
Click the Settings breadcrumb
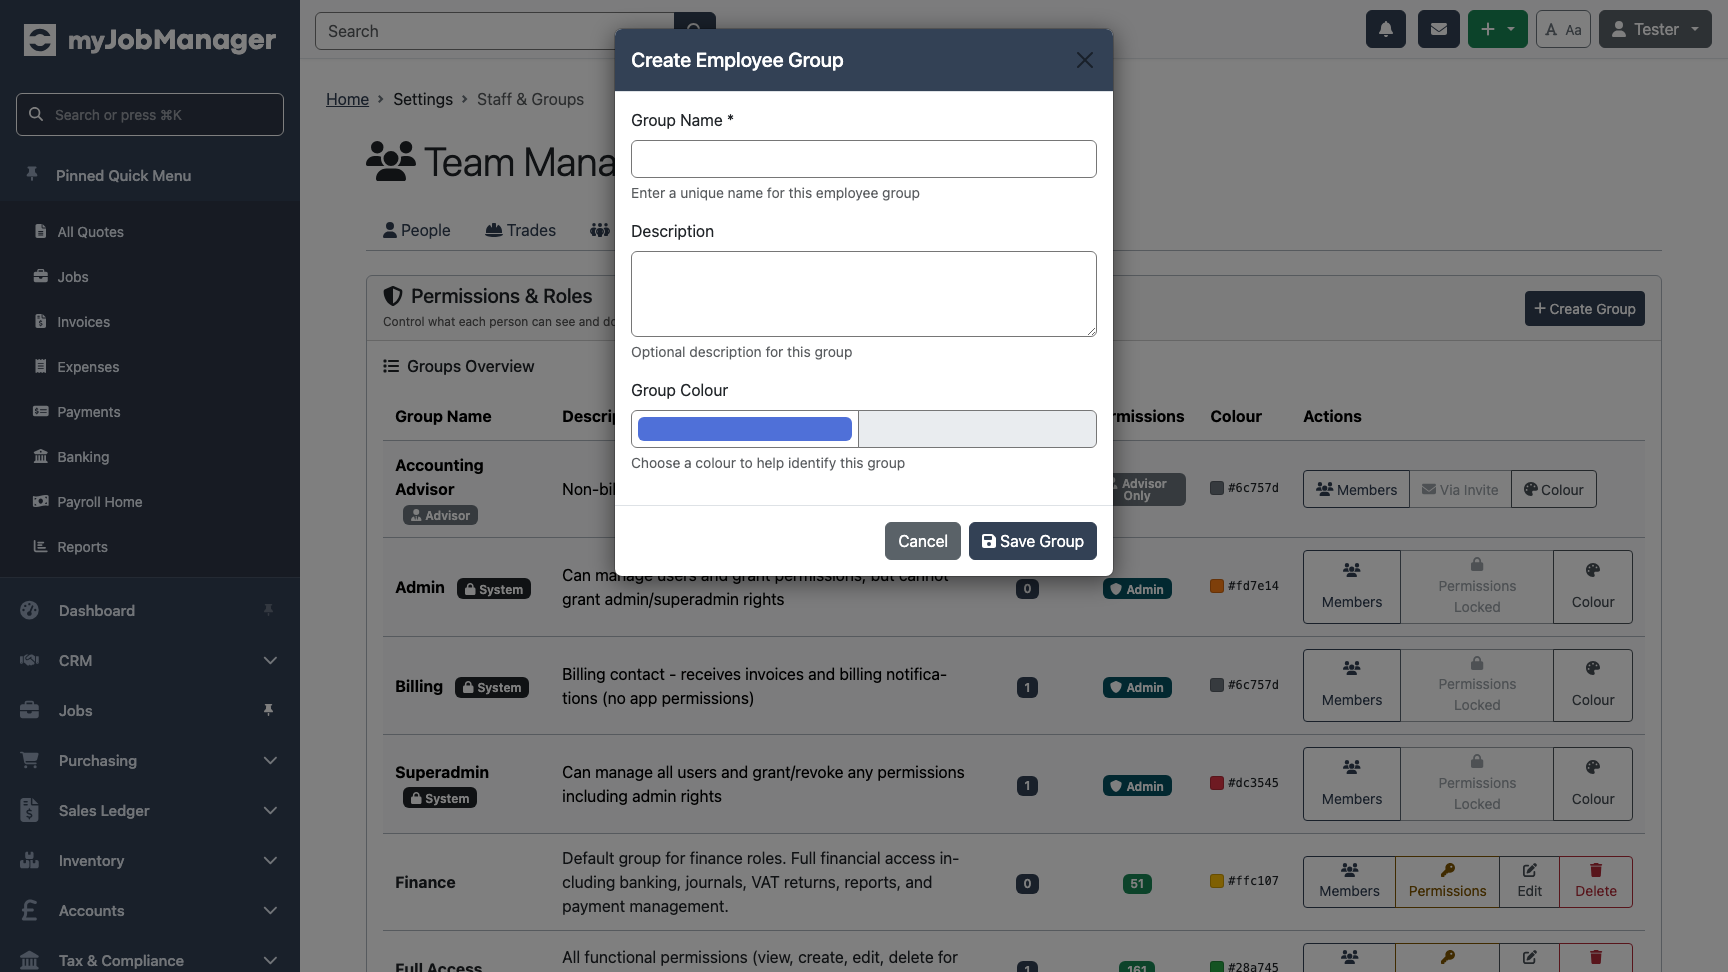(x=423, y=99)
